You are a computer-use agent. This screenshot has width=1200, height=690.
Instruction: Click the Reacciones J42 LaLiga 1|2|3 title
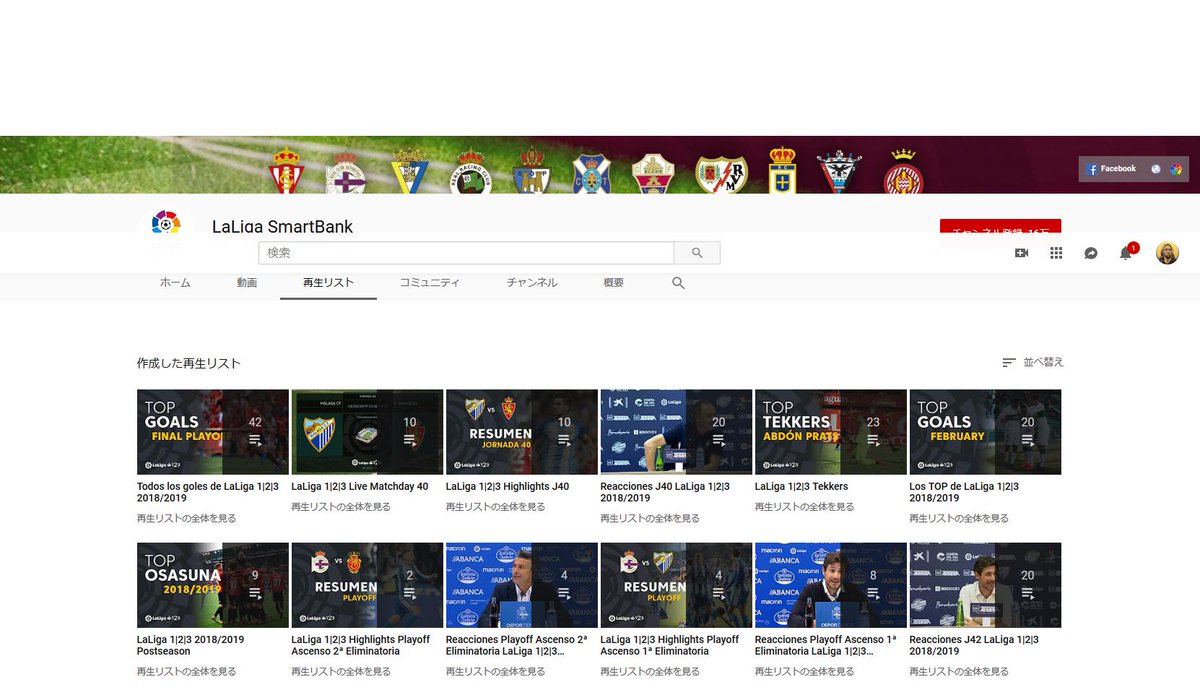click(x=974, y=645)
